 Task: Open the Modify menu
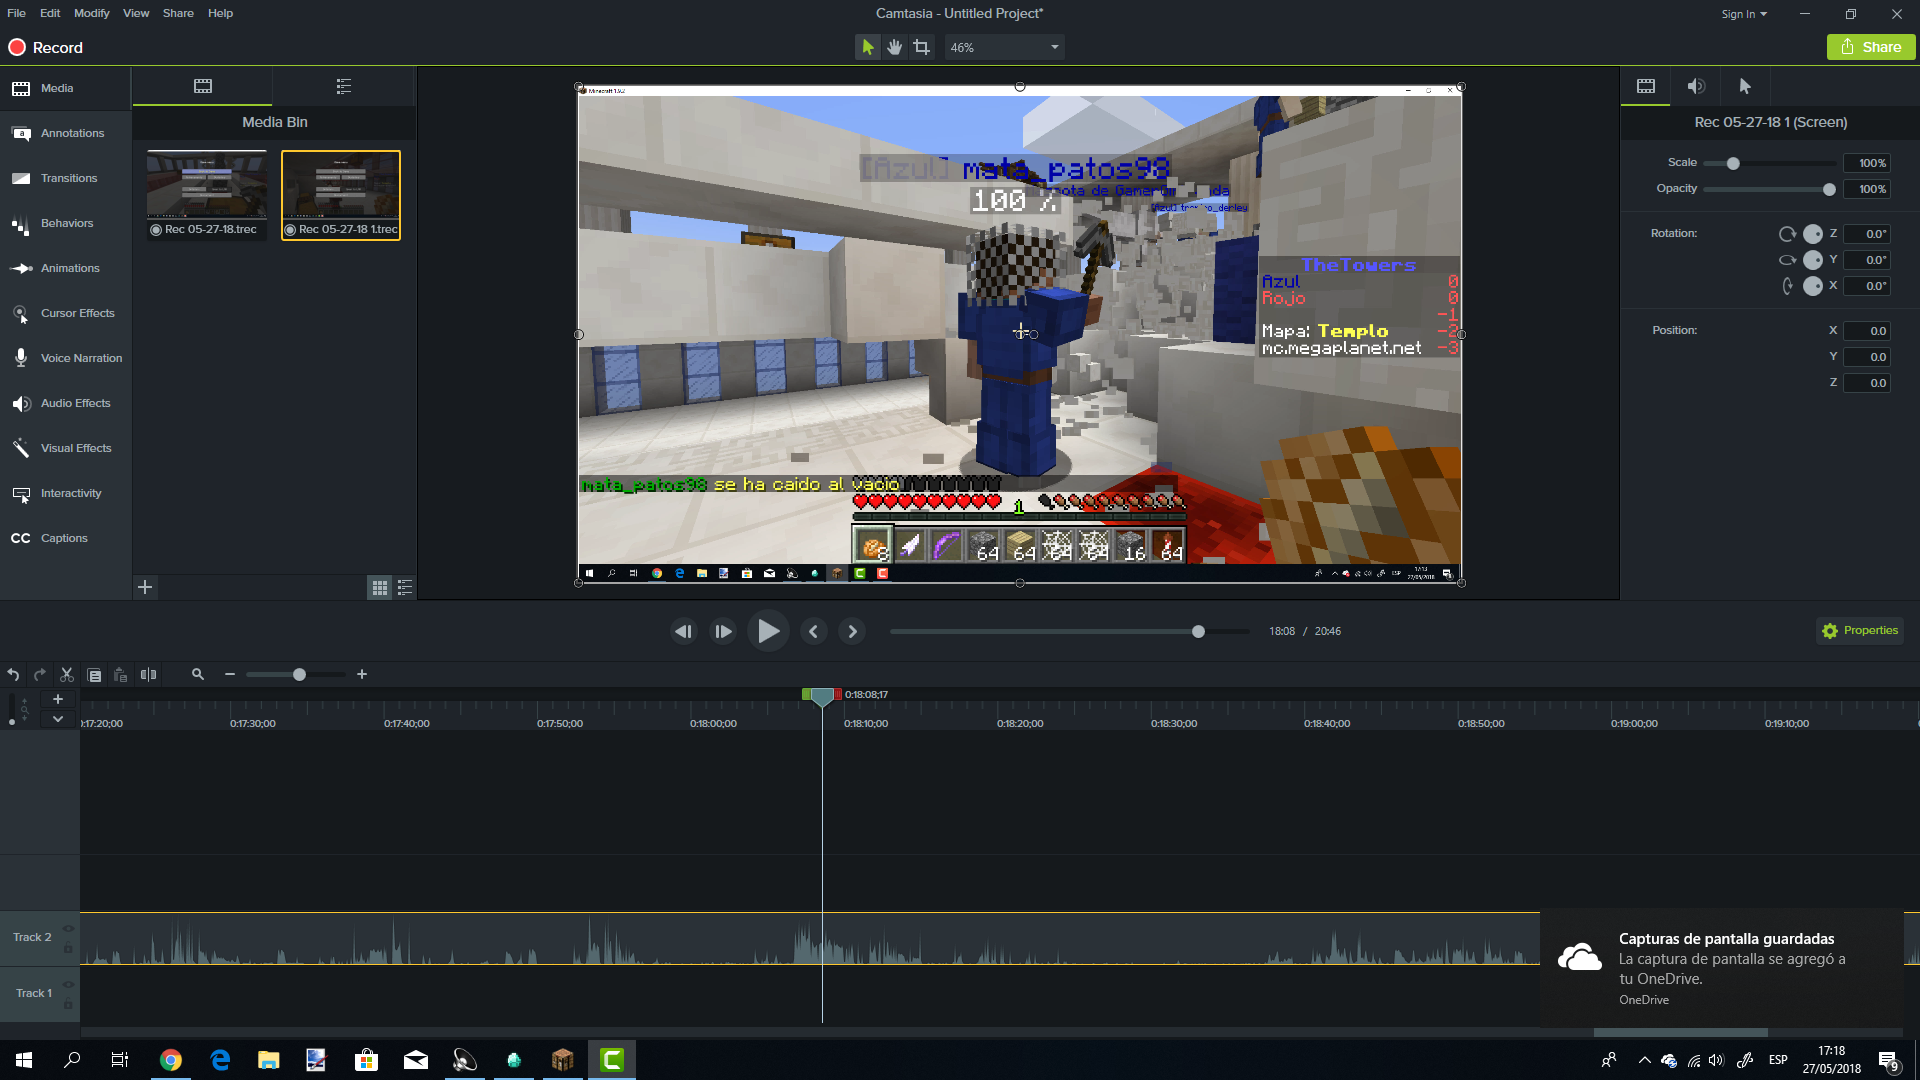click(x=92, y=13)
